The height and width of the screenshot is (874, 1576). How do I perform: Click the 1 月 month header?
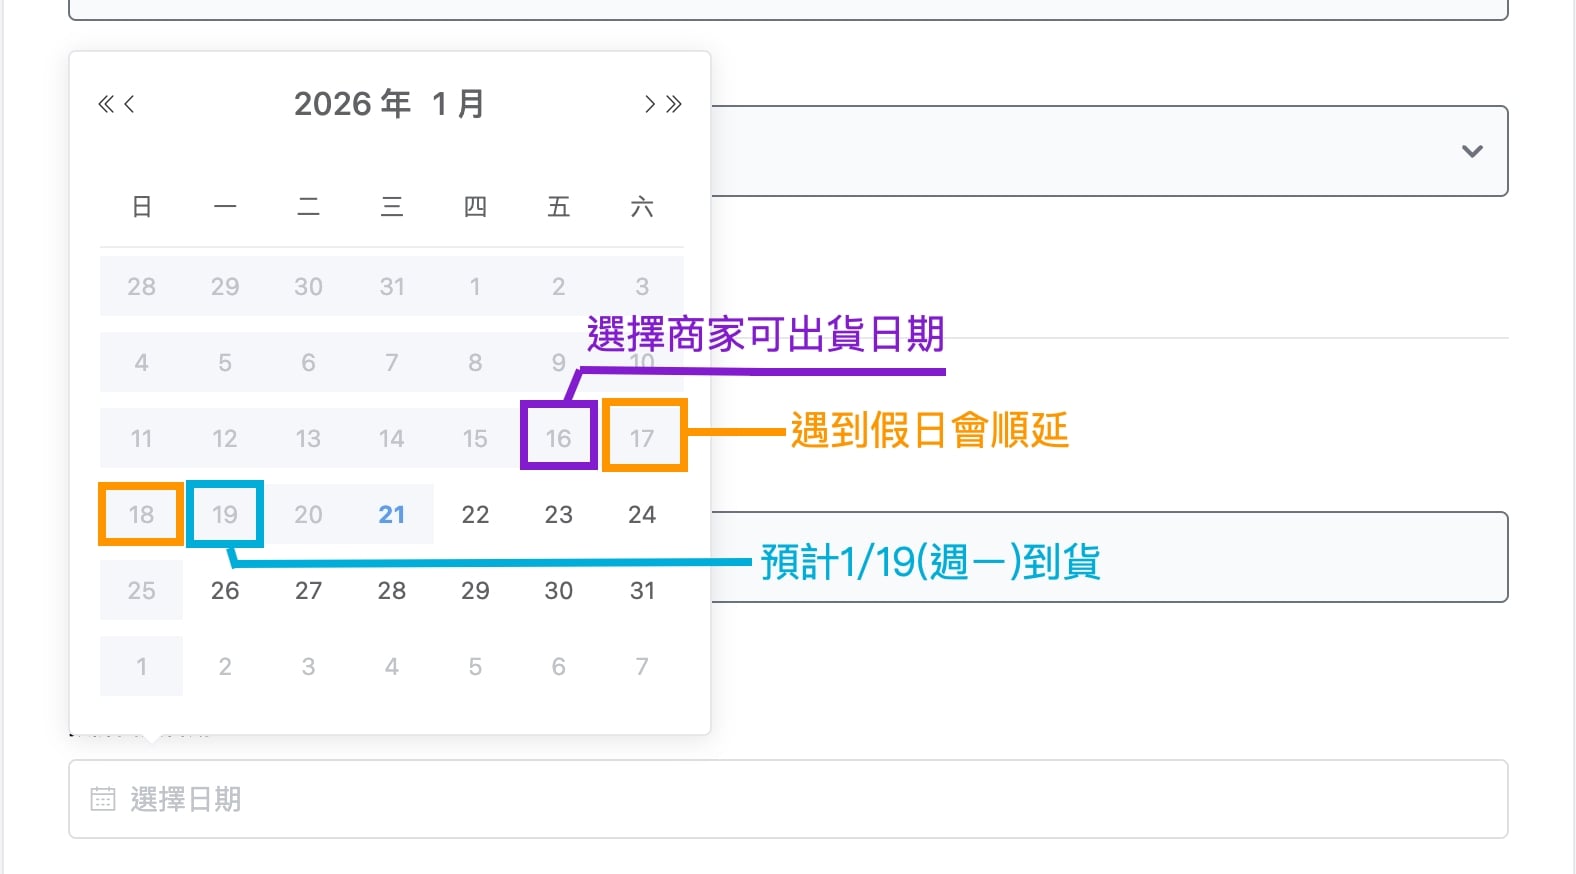(458, 104)
